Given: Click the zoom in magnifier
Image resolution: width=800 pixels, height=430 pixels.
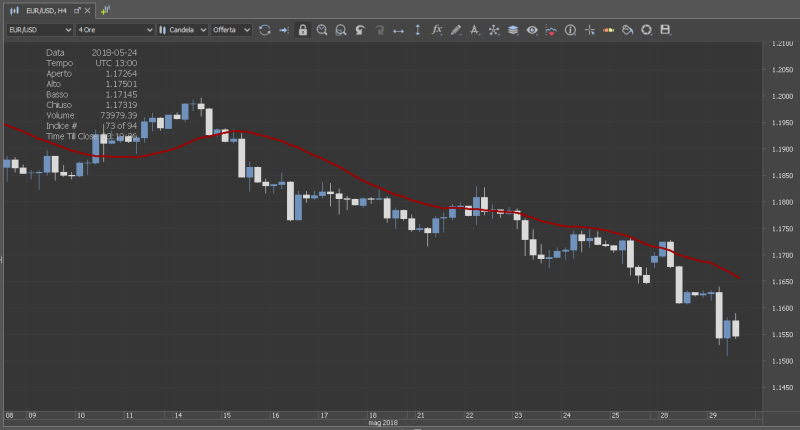Looking at the screenshot, I should click(x=322, y=30).
